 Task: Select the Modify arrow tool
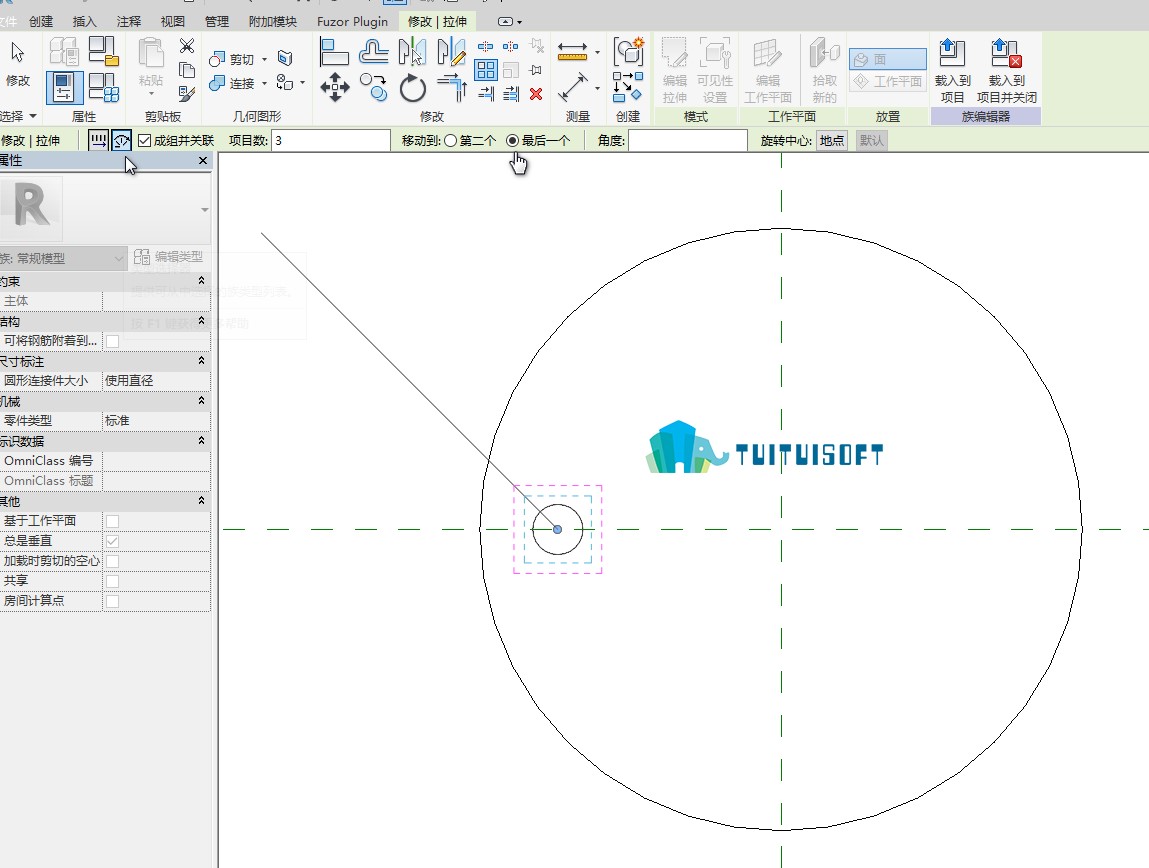coord(18,63)
